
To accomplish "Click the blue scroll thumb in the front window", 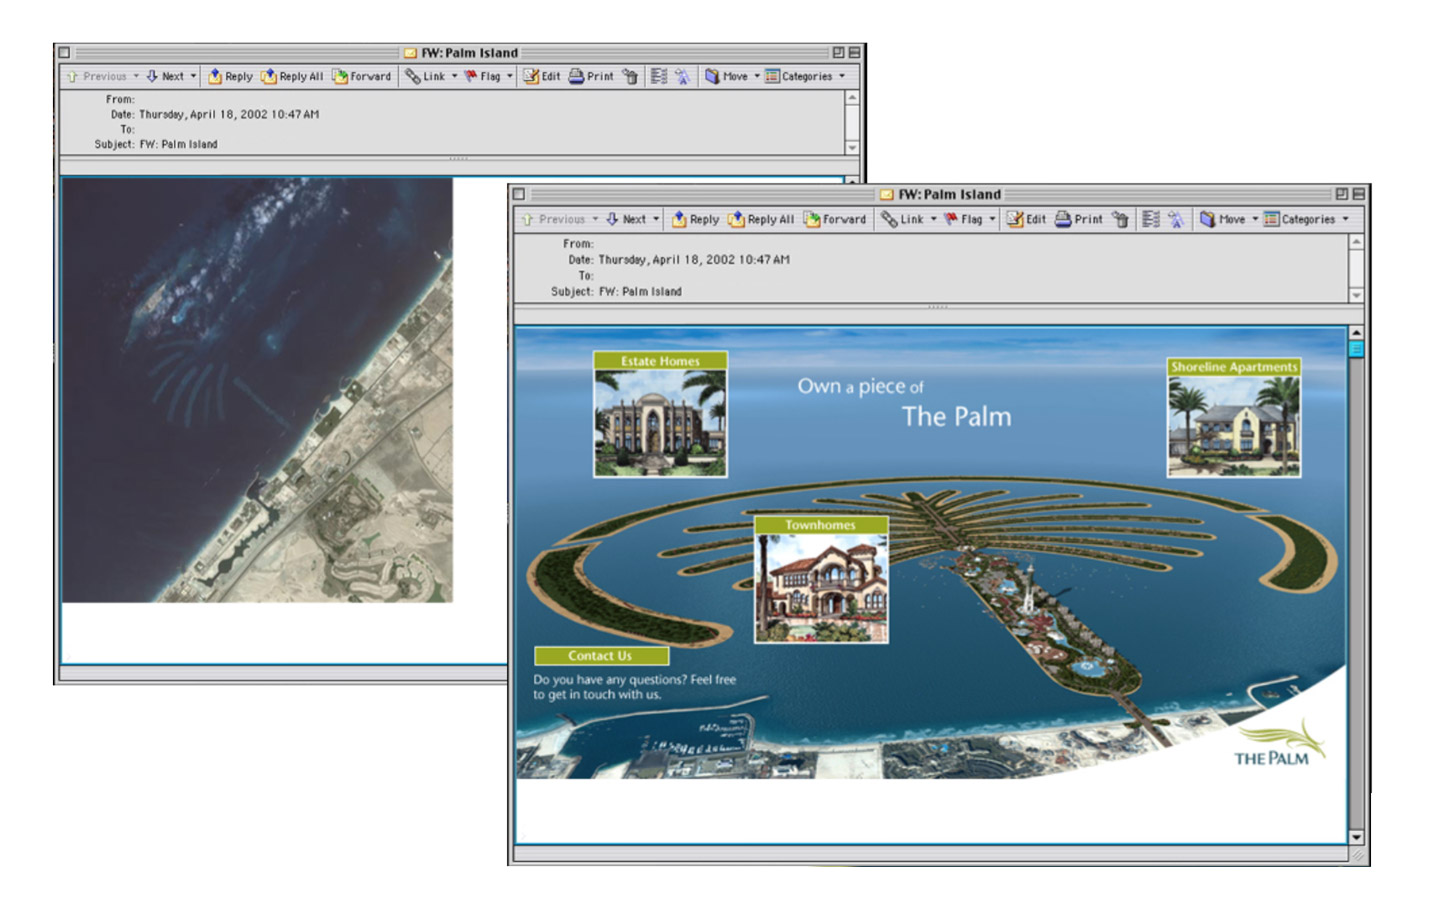I will [1356, 349].
